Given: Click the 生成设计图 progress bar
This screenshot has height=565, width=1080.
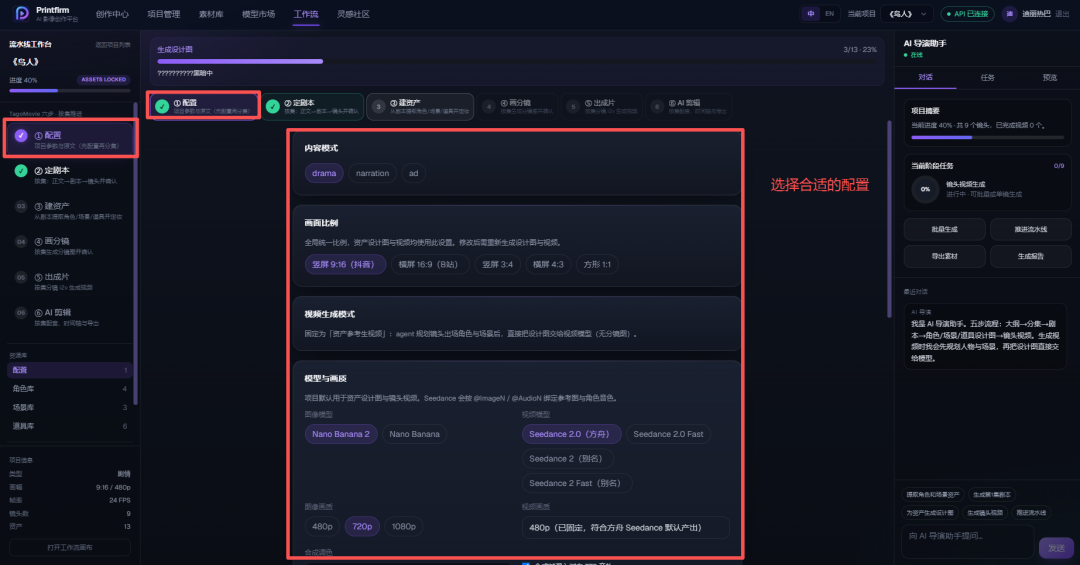Looking at the screenshot, I should click(517, 61).
